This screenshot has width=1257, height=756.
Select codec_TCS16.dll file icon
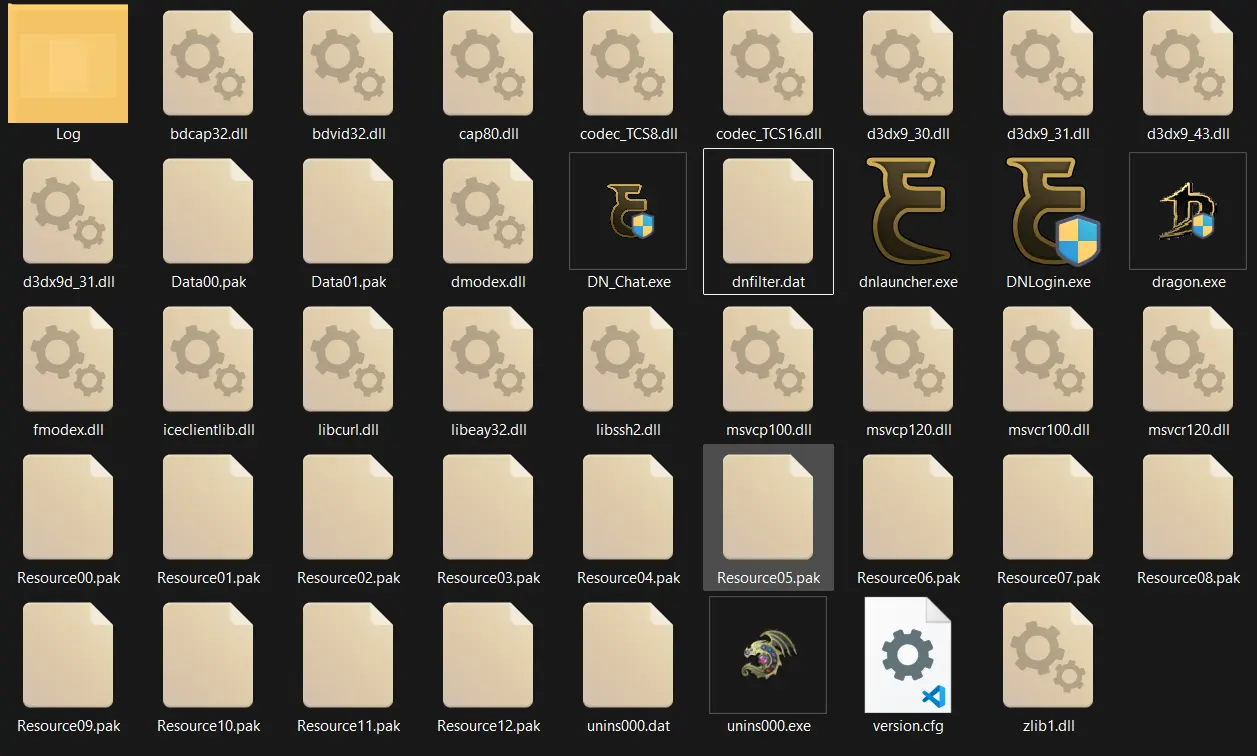coord(768,64)
